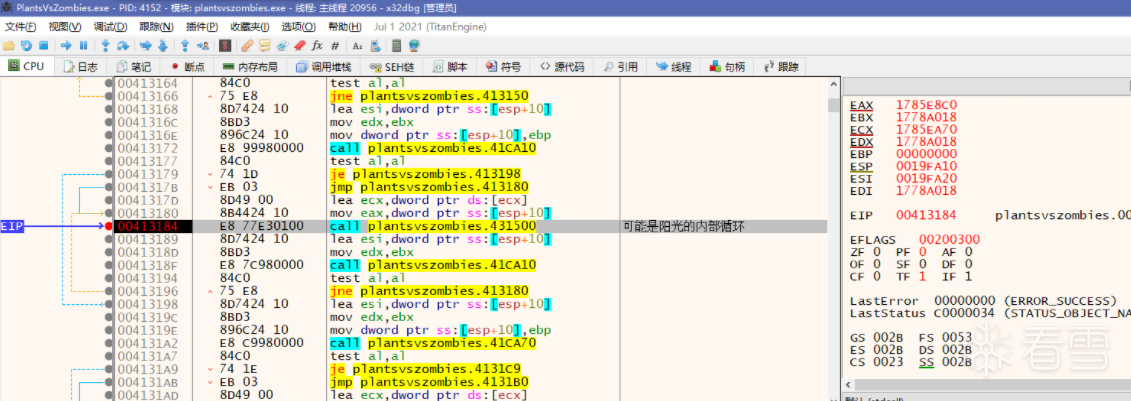This screenshot has height=401, width=1131.
Task: Switch to the 源代码 tab
Action: (562, 67)
